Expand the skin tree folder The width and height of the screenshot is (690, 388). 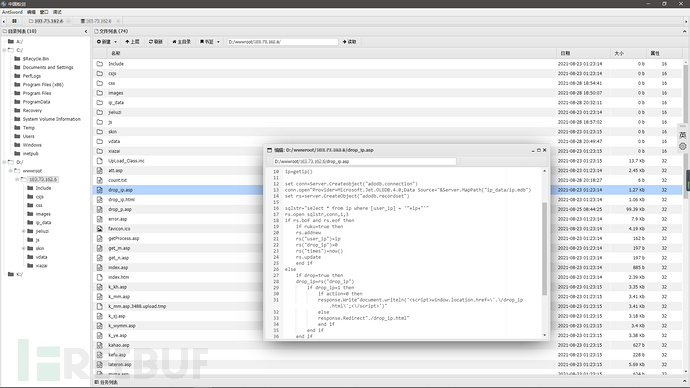click(x=23, y=248)
